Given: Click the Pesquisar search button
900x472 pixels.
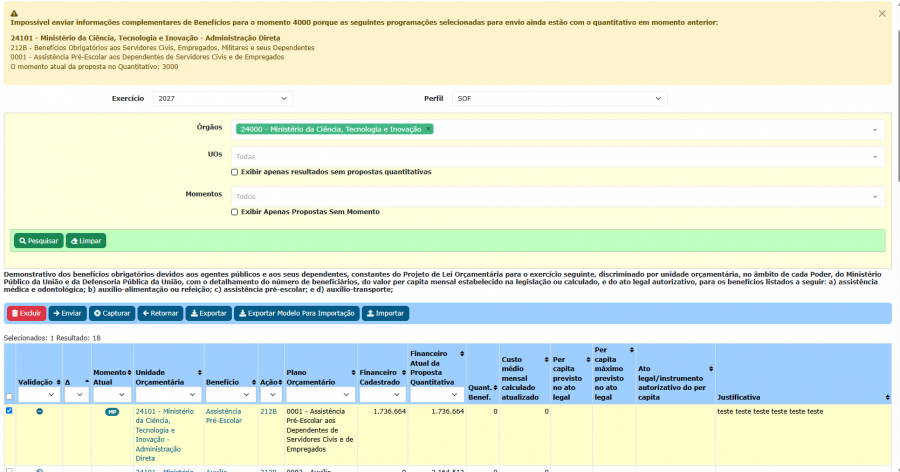Looking at the screenshot, I should click(x=38, y=241).
